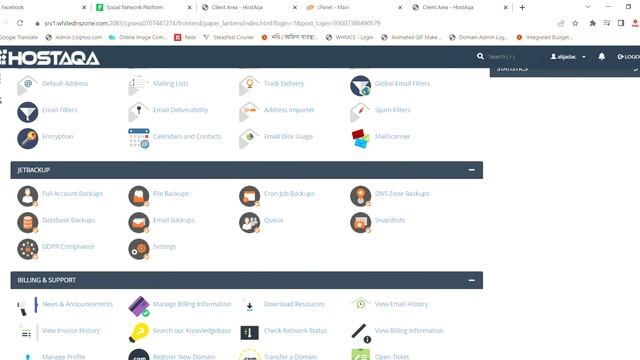Click the View Invoice History link
This screenshot has width=640, height=360.
pos(71,331)
